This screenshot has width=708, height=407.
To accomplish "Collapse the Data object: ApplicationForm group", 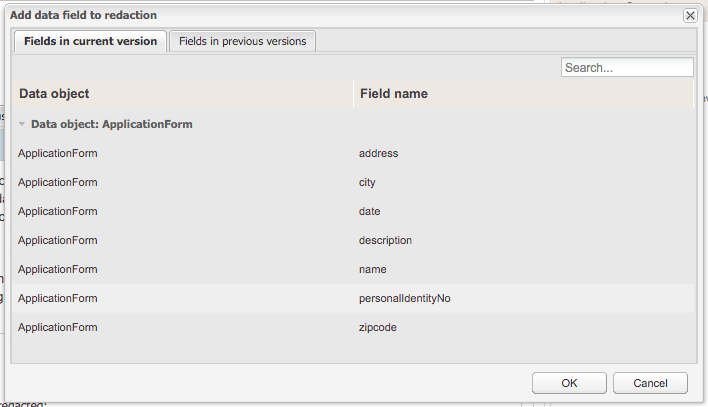I will click(22, 125).
